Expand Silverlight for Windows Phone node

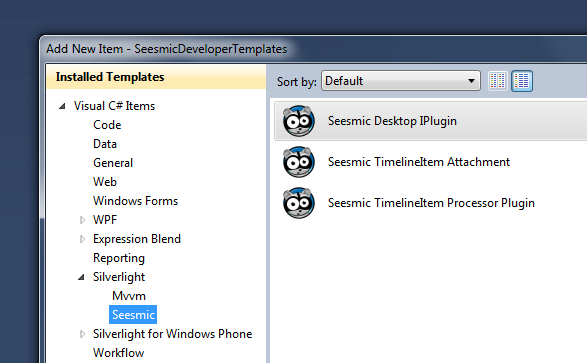82,334
